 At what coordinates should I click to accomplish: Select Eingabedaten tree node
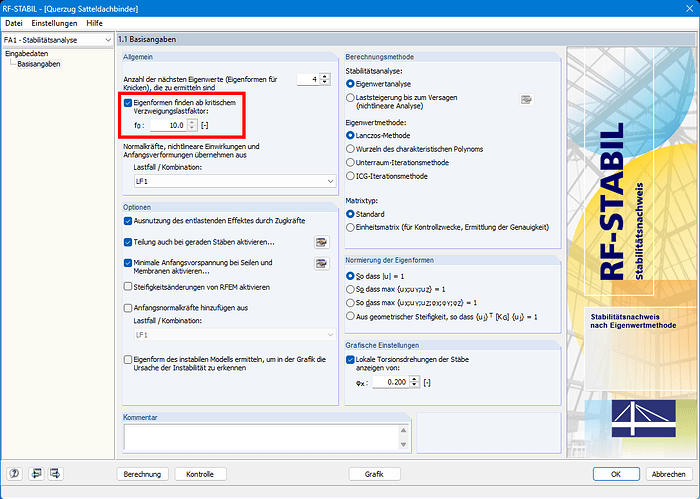click(27, 54)
